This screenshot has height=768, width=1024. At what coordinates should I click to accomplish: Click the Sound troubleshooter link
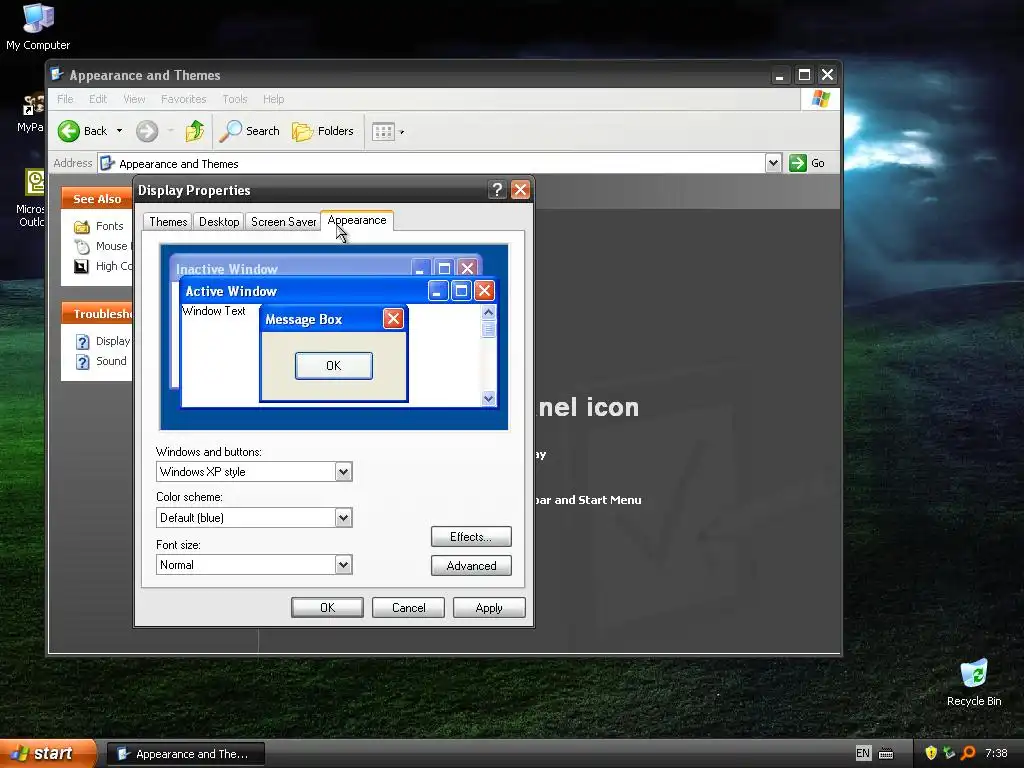(x=111, y=362)
